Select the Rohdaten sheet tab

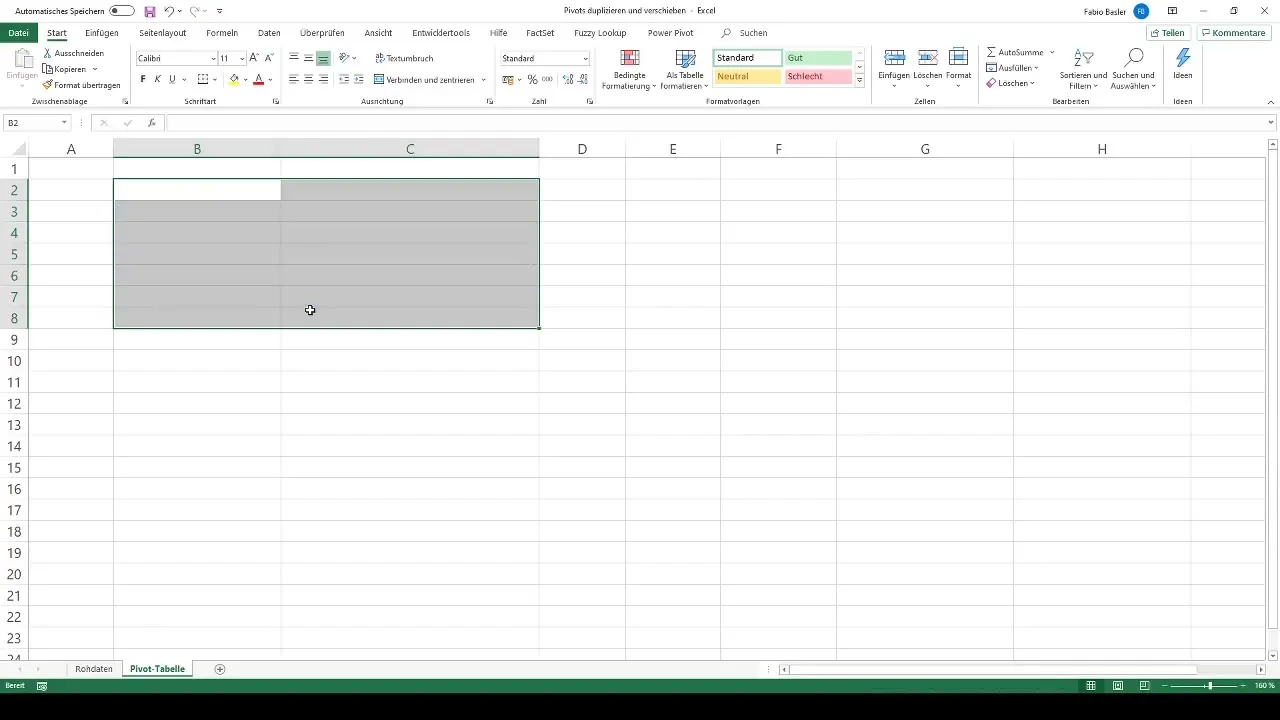click(x=94, y=668)
